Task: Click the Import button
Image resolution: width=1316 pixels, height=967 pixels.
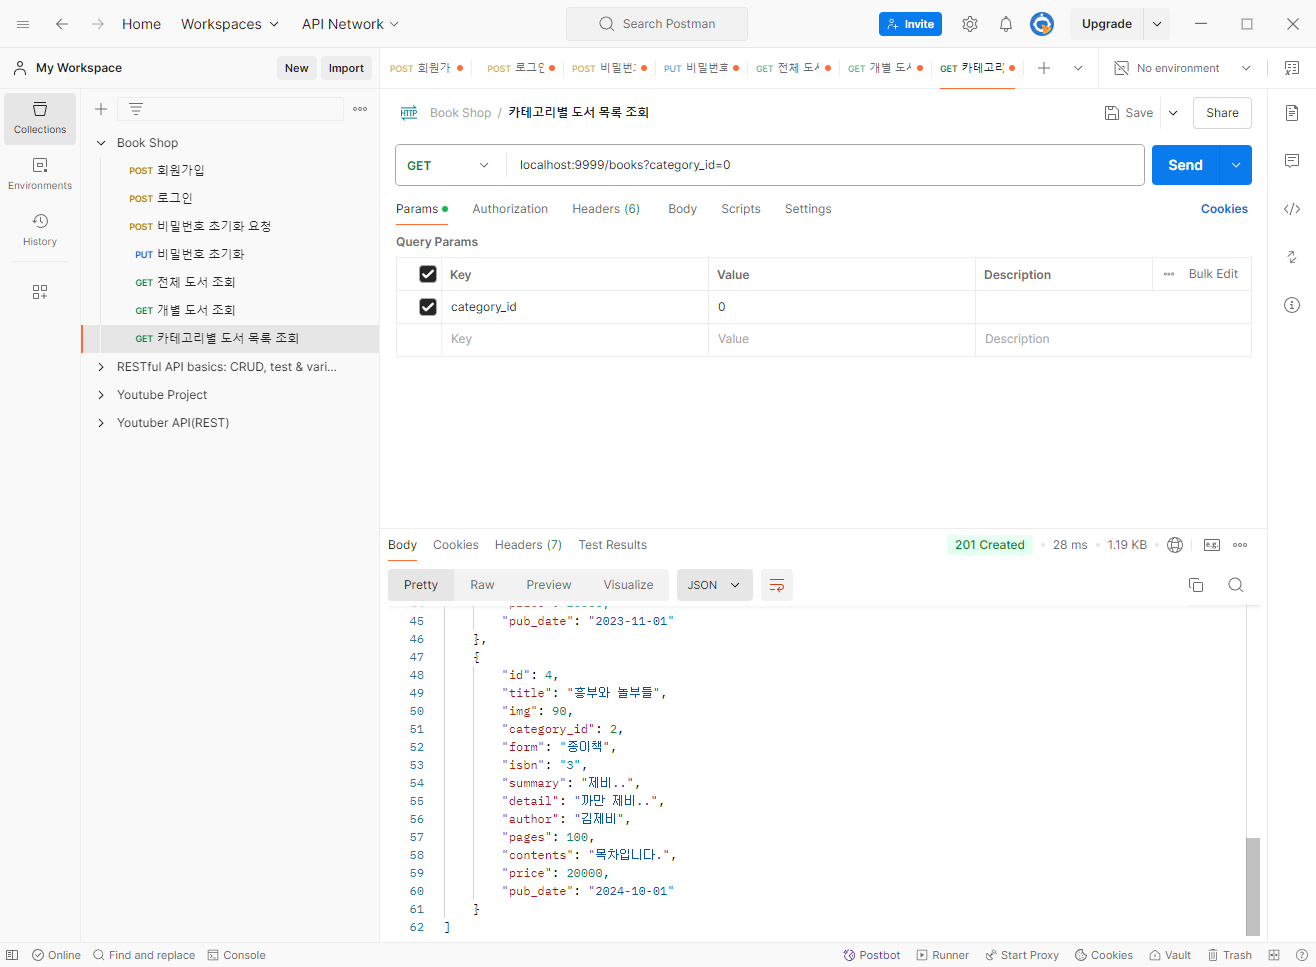Action: coord(346,68)
